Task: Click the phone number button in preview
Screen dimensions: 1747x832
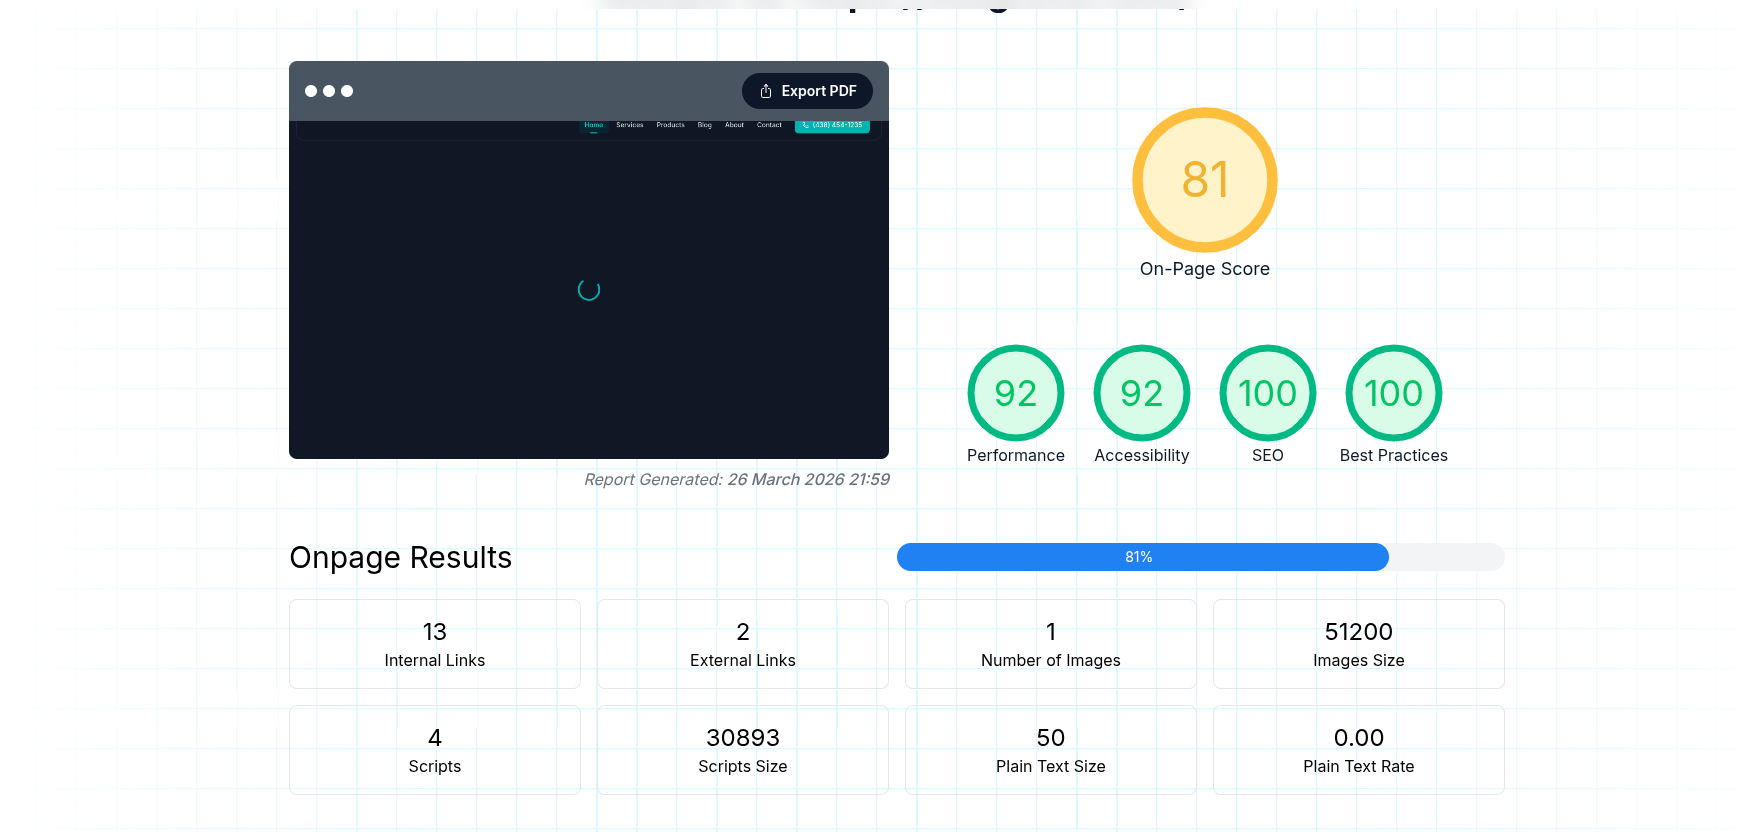Action: [x=832, y=126]
